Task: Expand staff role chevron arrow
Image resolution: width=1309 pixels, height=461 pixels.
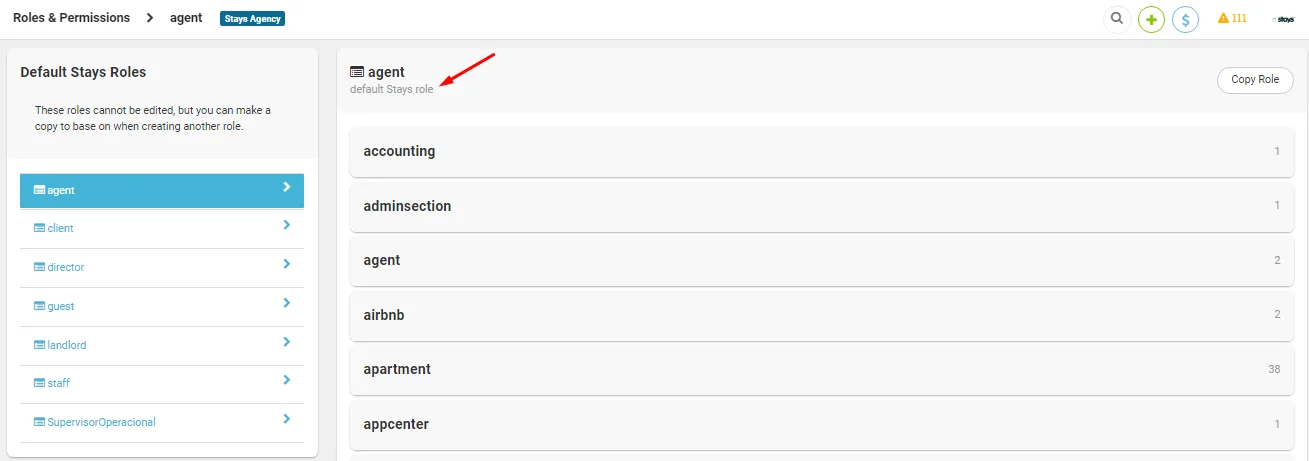Action: 286,380
